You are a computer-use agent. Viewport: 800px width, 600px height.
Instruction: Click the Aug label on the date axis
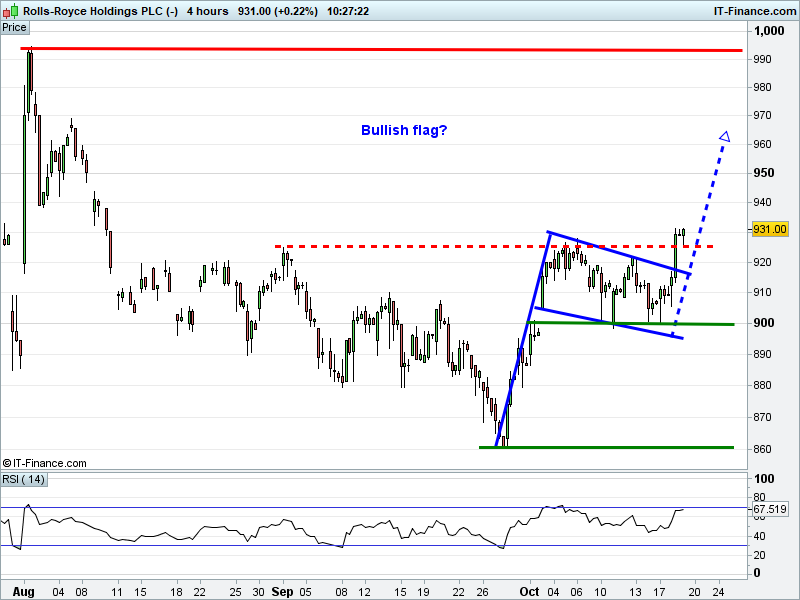(23, 592)
